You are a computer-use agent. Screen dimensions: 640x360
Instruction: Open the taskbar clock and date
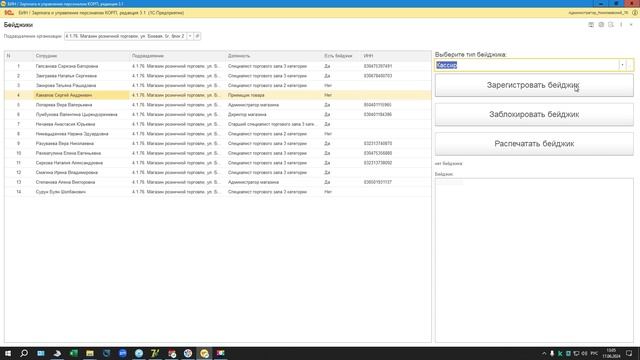pyautogui.click(x=611, y=353)
